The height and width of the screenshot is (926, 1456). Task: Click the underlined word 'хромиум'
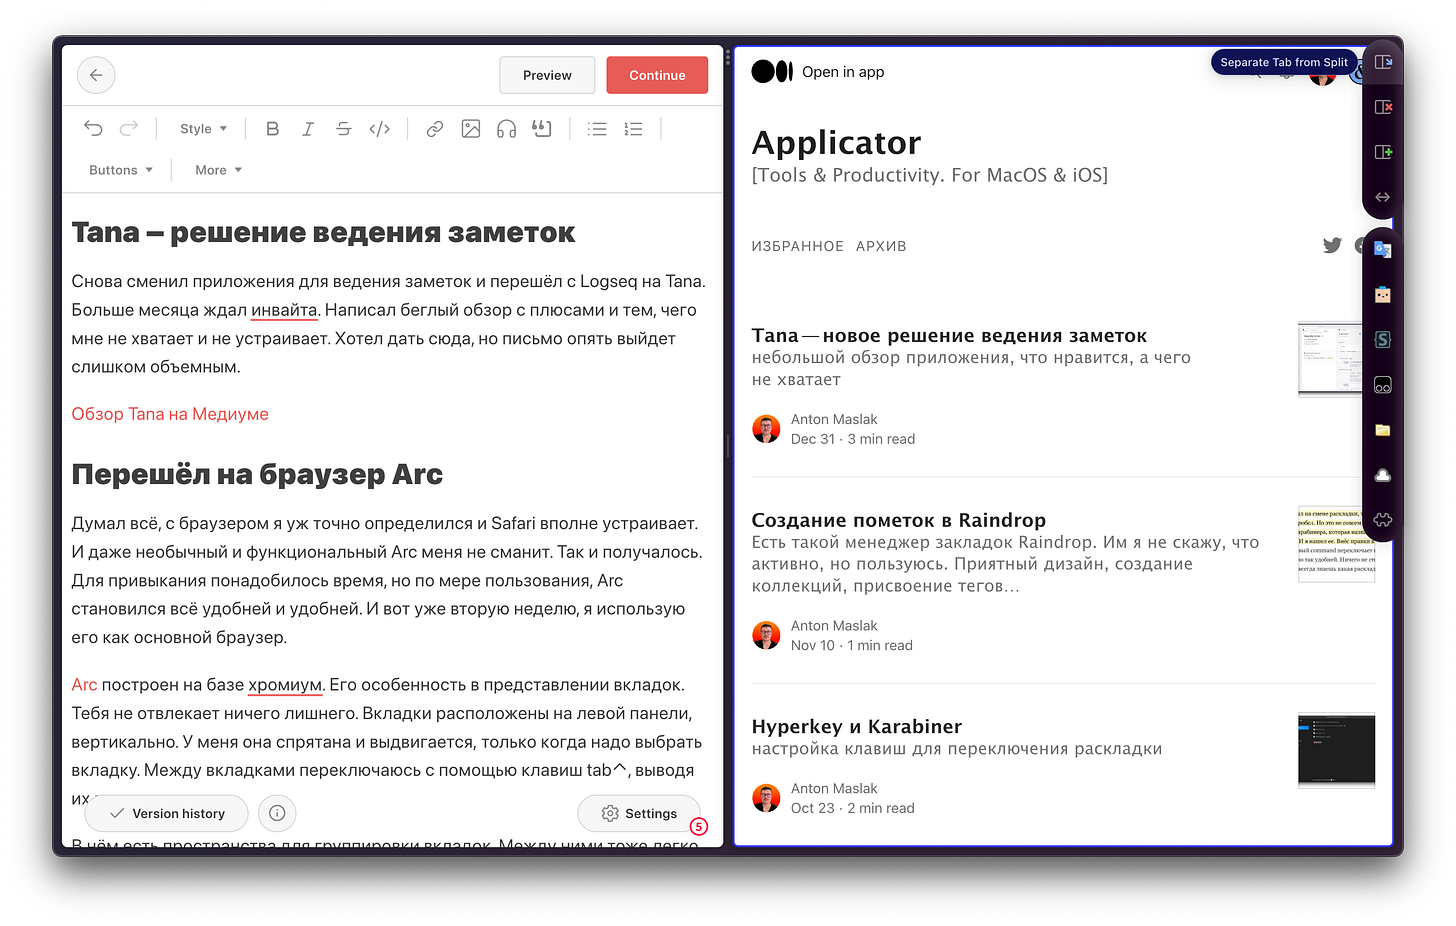(x=285, y=685)
